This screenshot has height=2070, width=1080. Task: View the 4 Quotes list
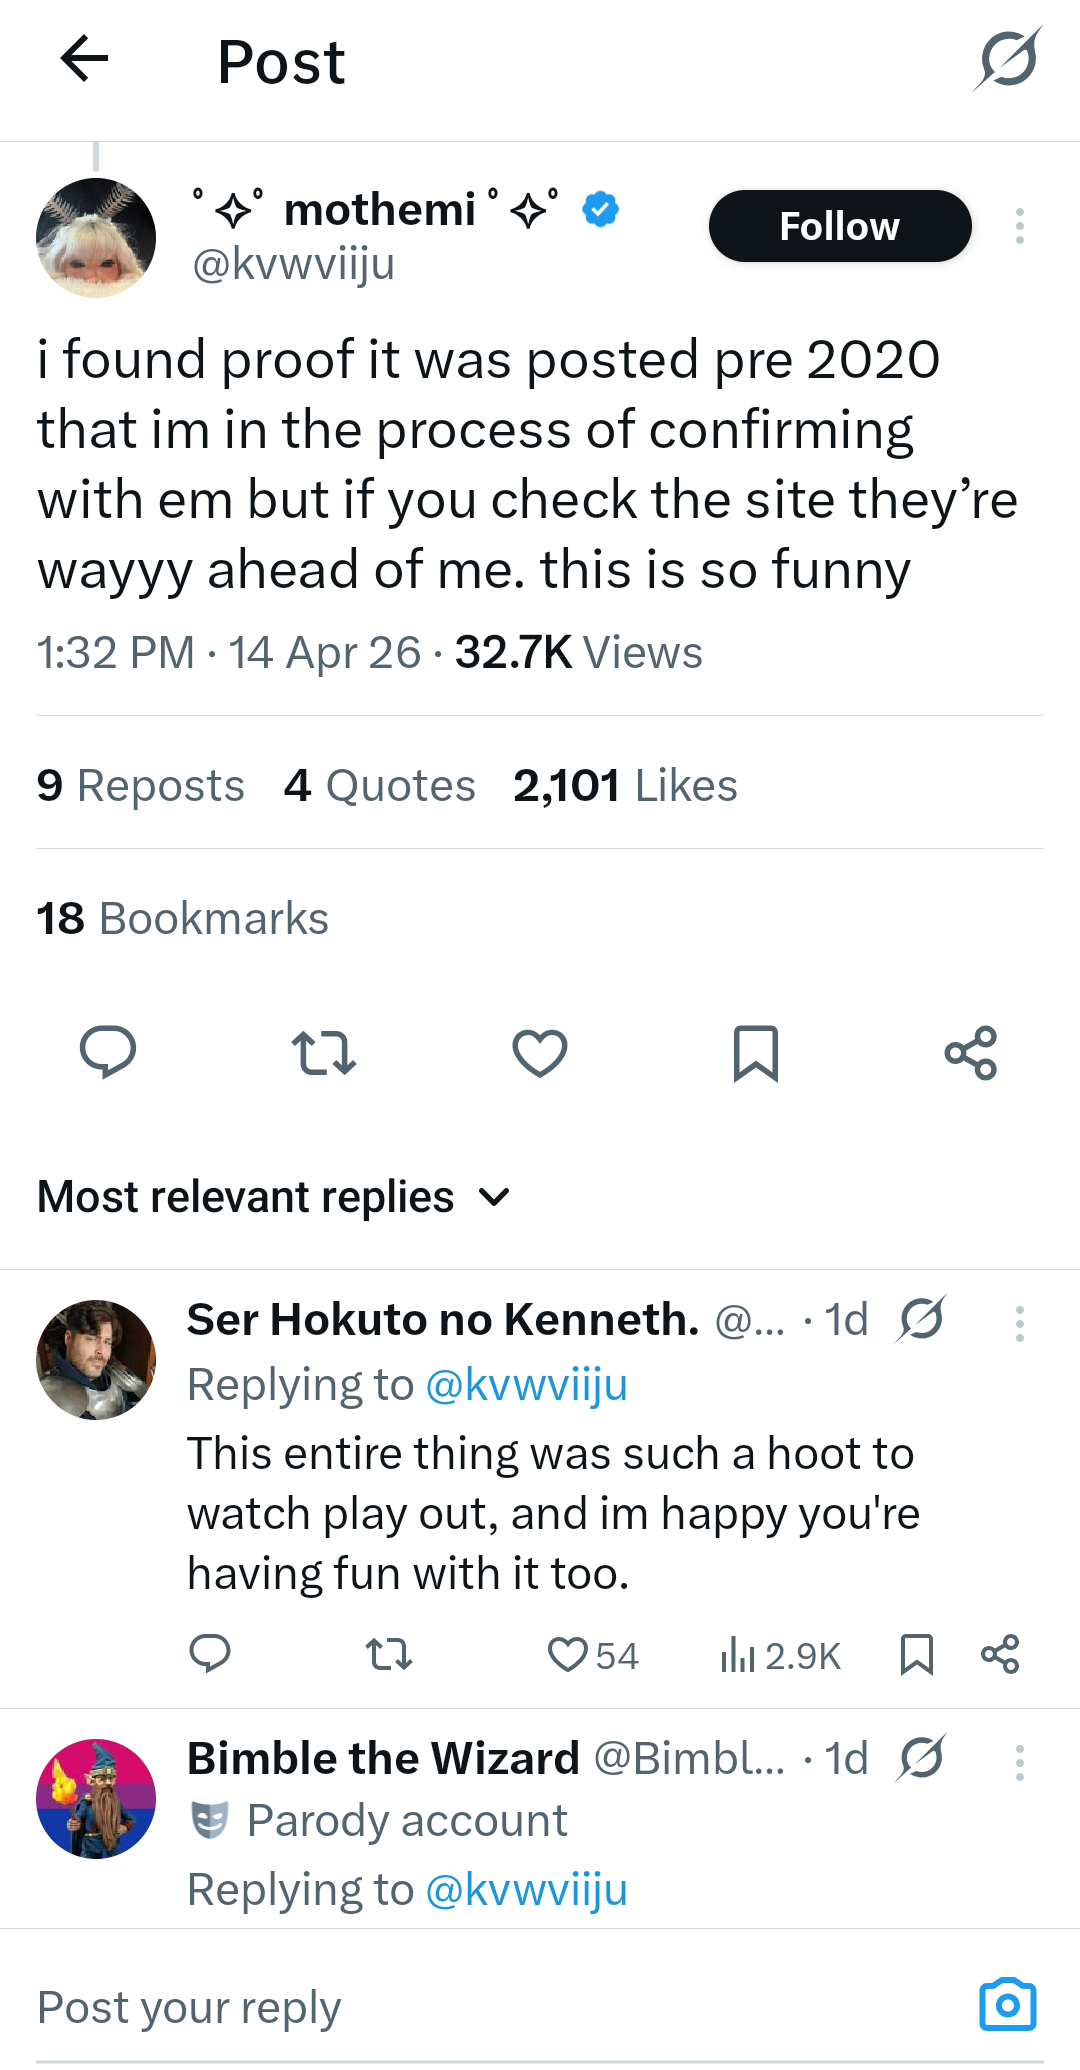point(379,786)
